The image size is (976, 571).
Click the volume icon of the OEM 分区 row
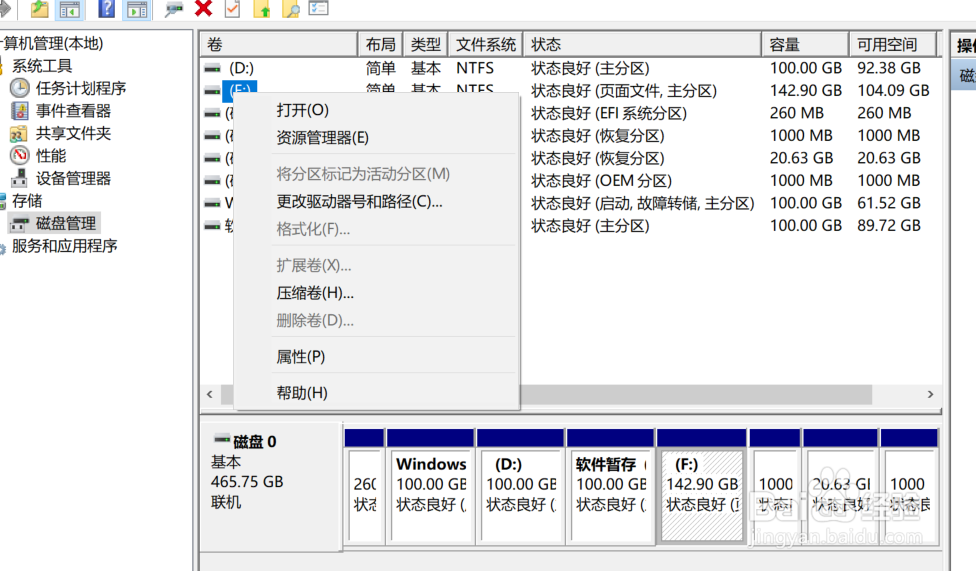tap(213, 181)
